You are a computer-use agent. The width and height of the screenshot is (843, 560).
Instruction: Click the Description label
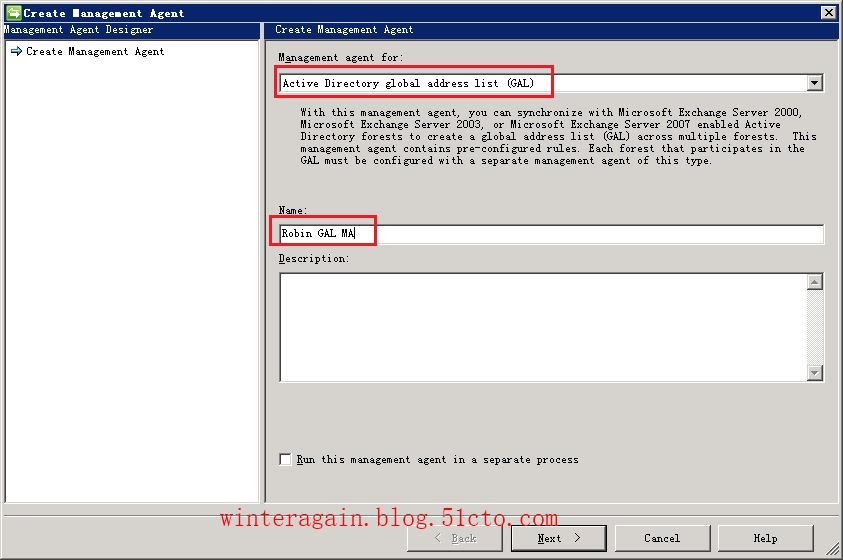click(x=313, y=259)
